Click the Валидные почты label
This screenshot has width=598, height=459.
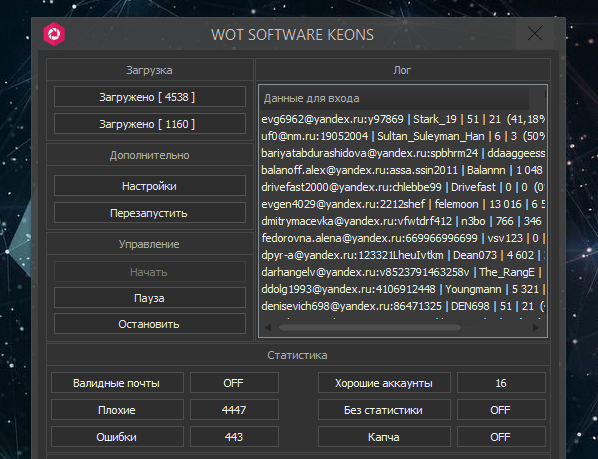pos(117,383)
